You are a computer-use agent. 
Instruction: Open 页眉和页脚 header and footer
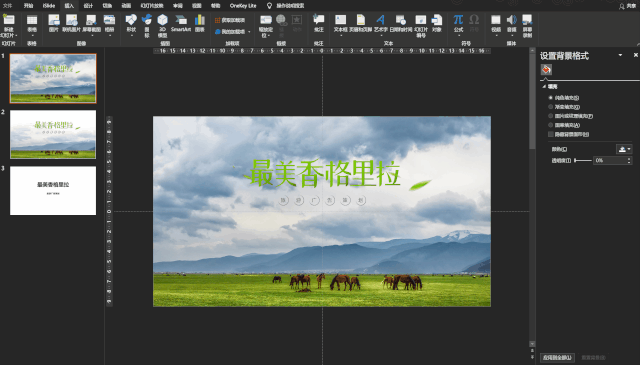pos(360,23)
